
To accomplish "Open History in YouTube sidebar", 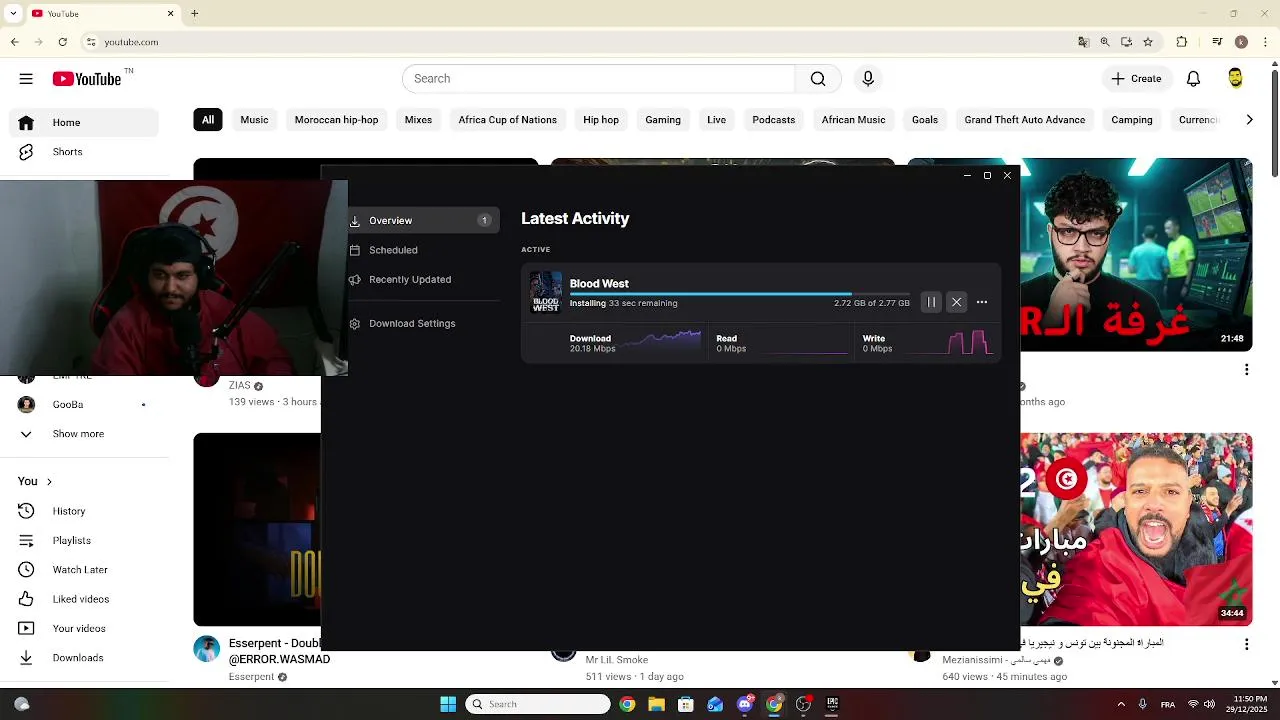I will coord(84,511).
